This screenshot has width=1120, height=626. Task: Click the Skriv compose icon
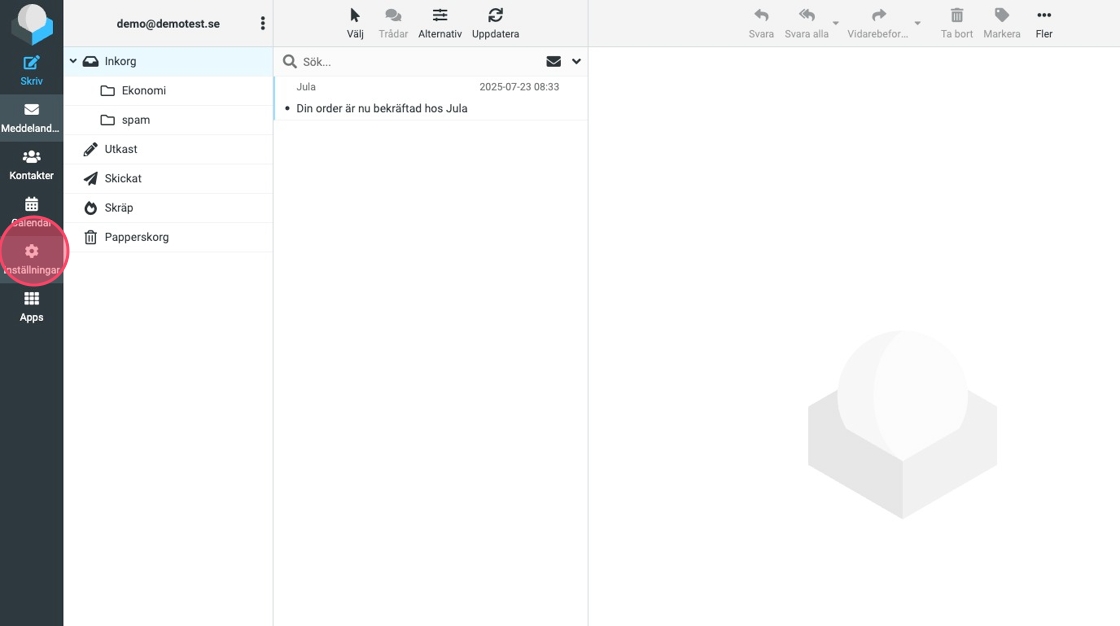click(31, 64)
